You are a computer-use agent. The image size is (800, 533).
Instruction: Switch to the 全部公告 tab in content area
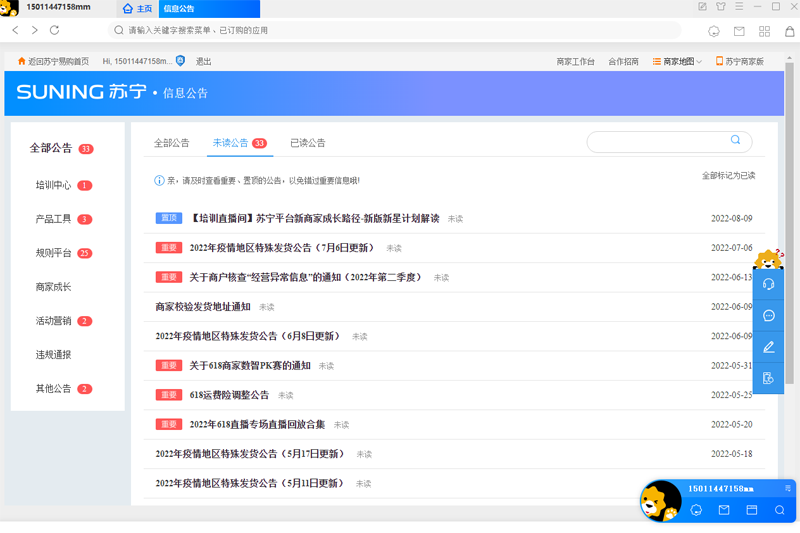point(171,143)
